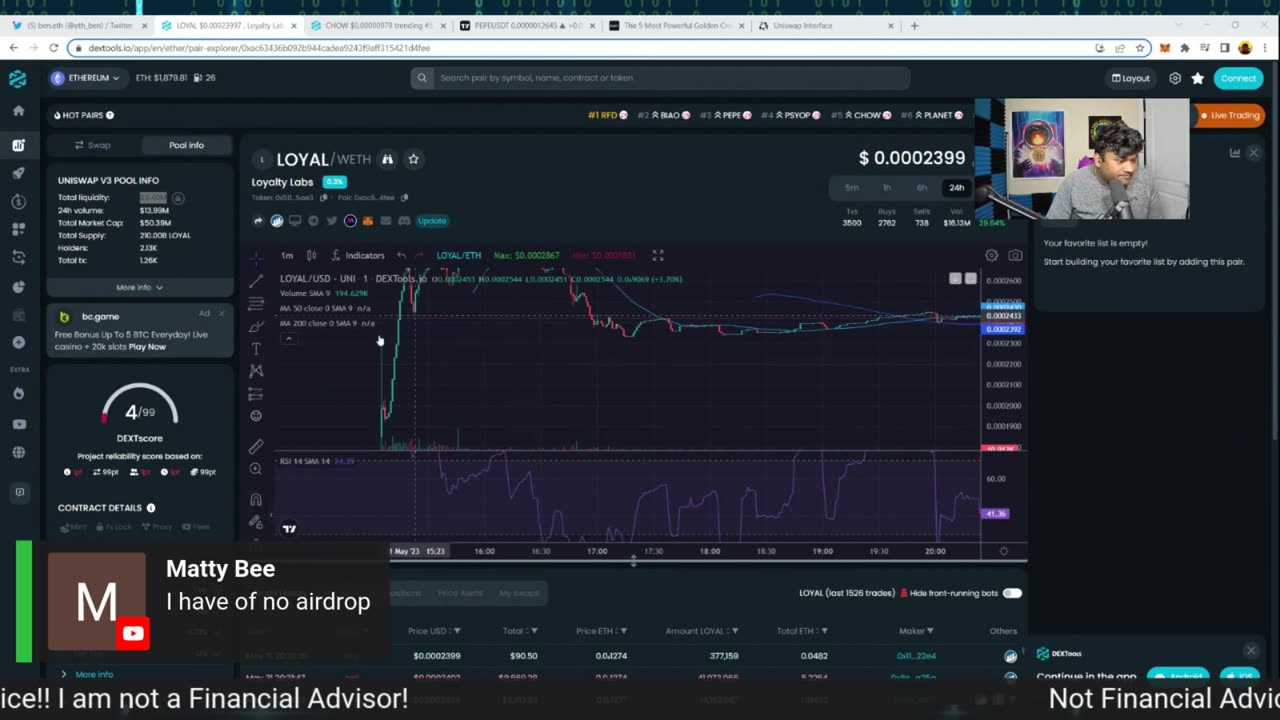Select the text tool in chart toolbar
This screenshot has width=1280, height=720.
[x=256, y=348]
